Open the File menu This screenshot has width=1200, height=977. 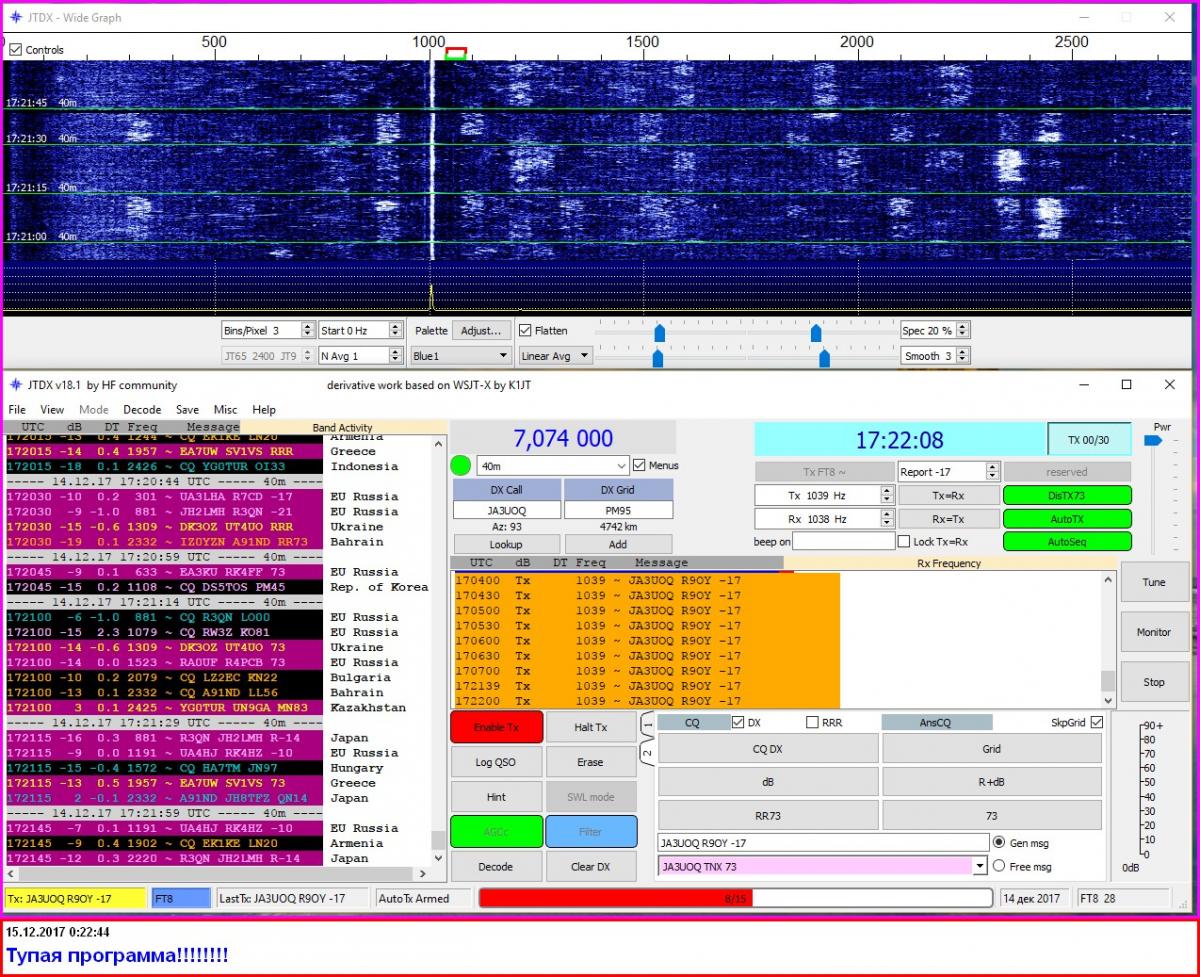pyautogui.click(x=17, y=410)
